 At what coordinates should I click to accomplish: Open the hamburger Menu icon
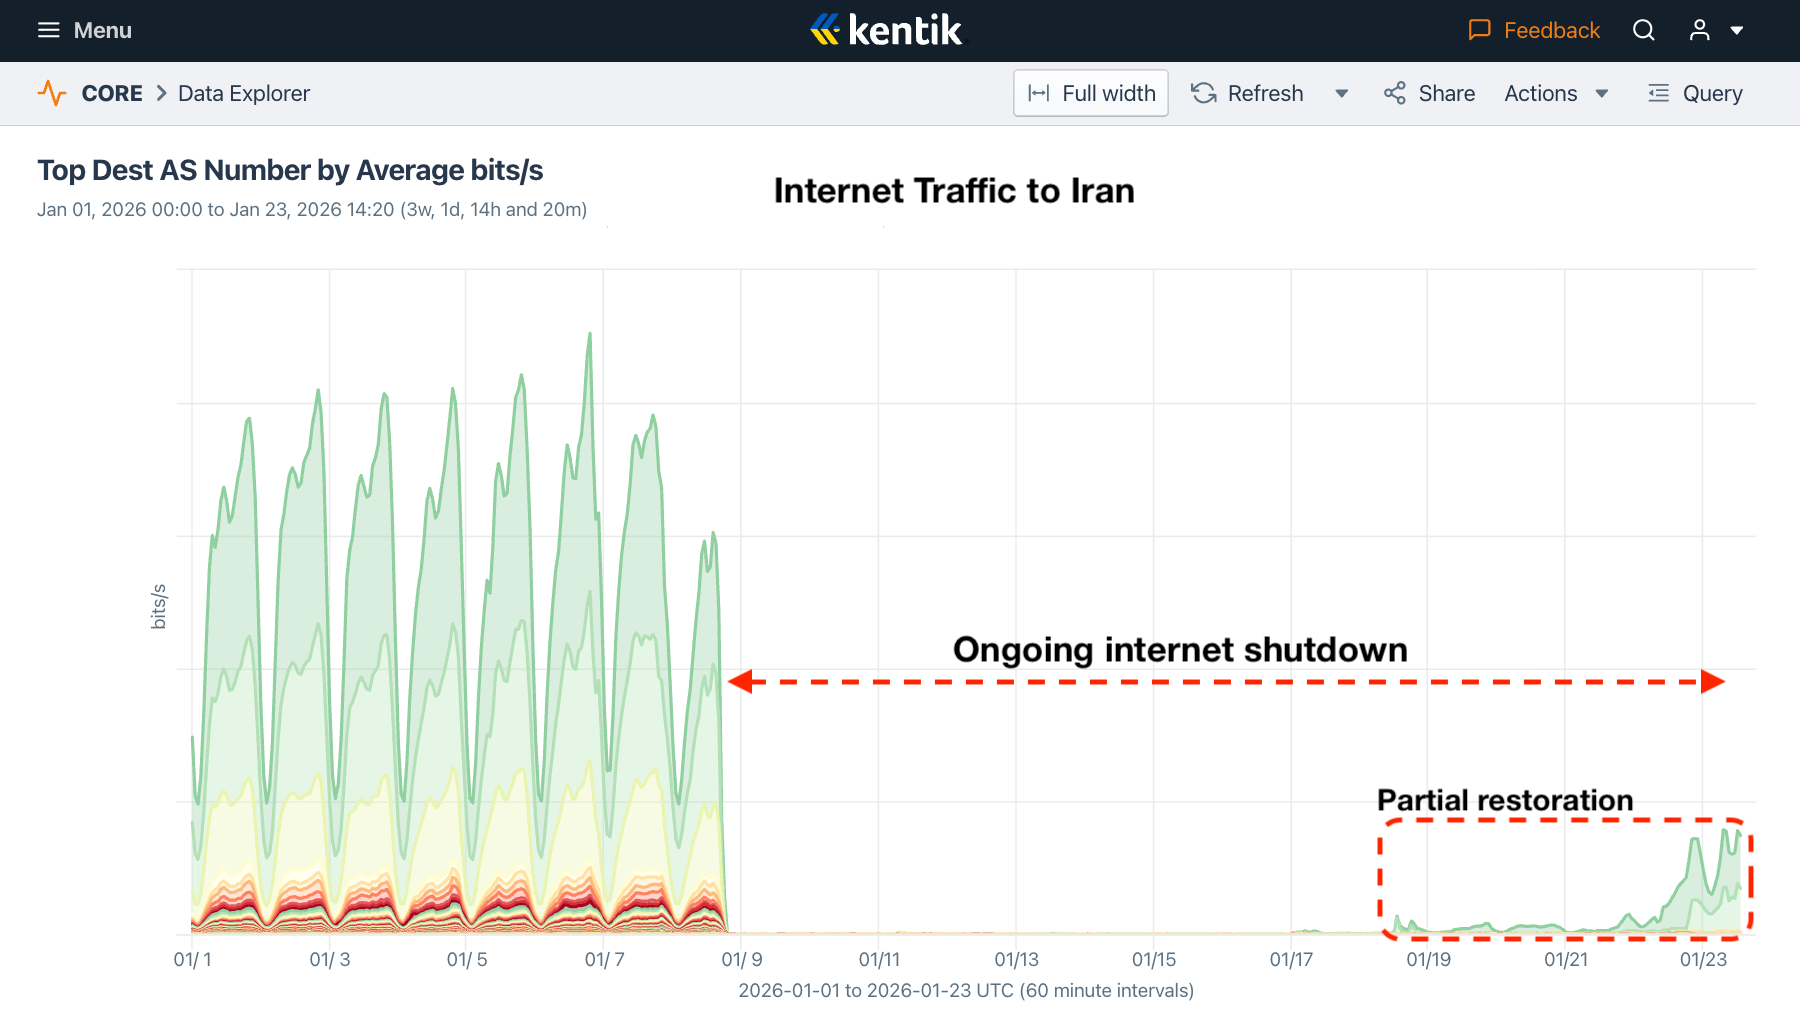pos(48,30)
